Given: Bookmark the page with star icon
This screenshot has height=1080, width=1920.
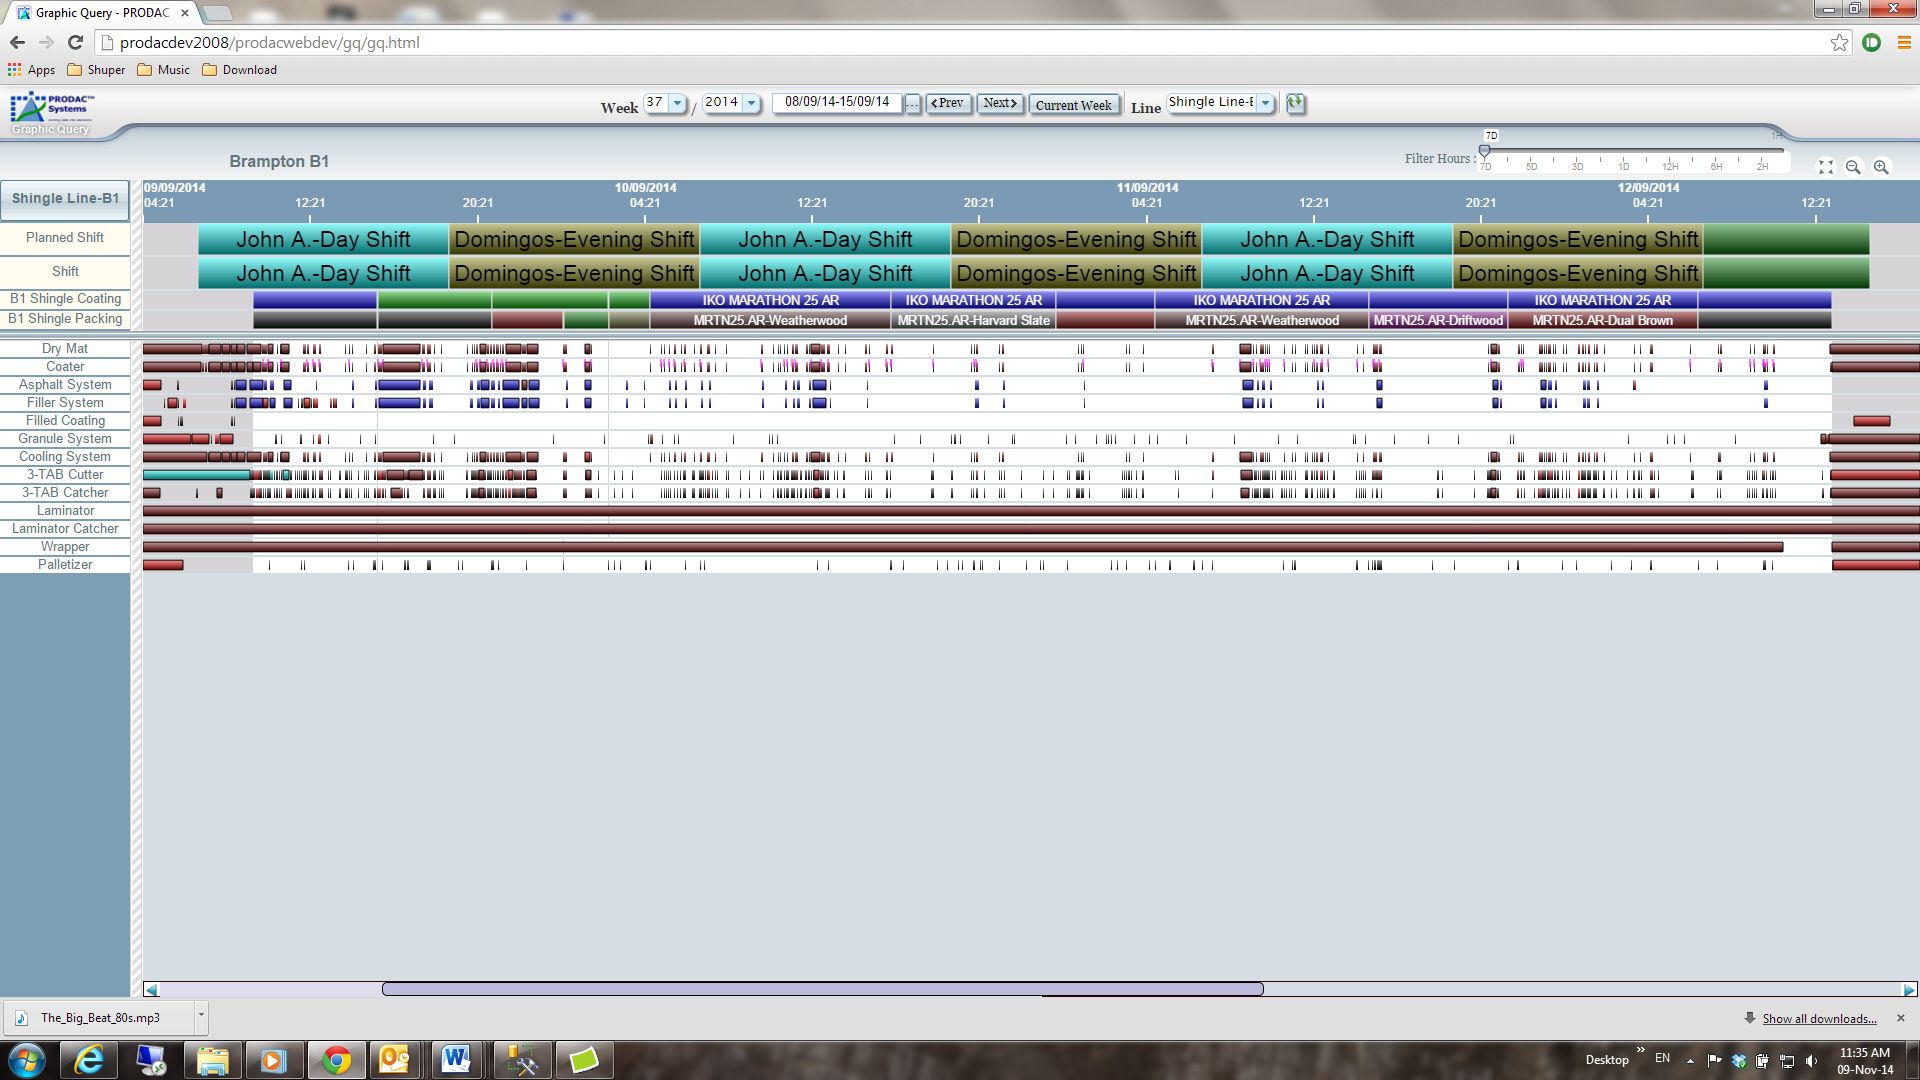Looking at the screenshot, I should pyautogui.click(x=1839, y=42).
